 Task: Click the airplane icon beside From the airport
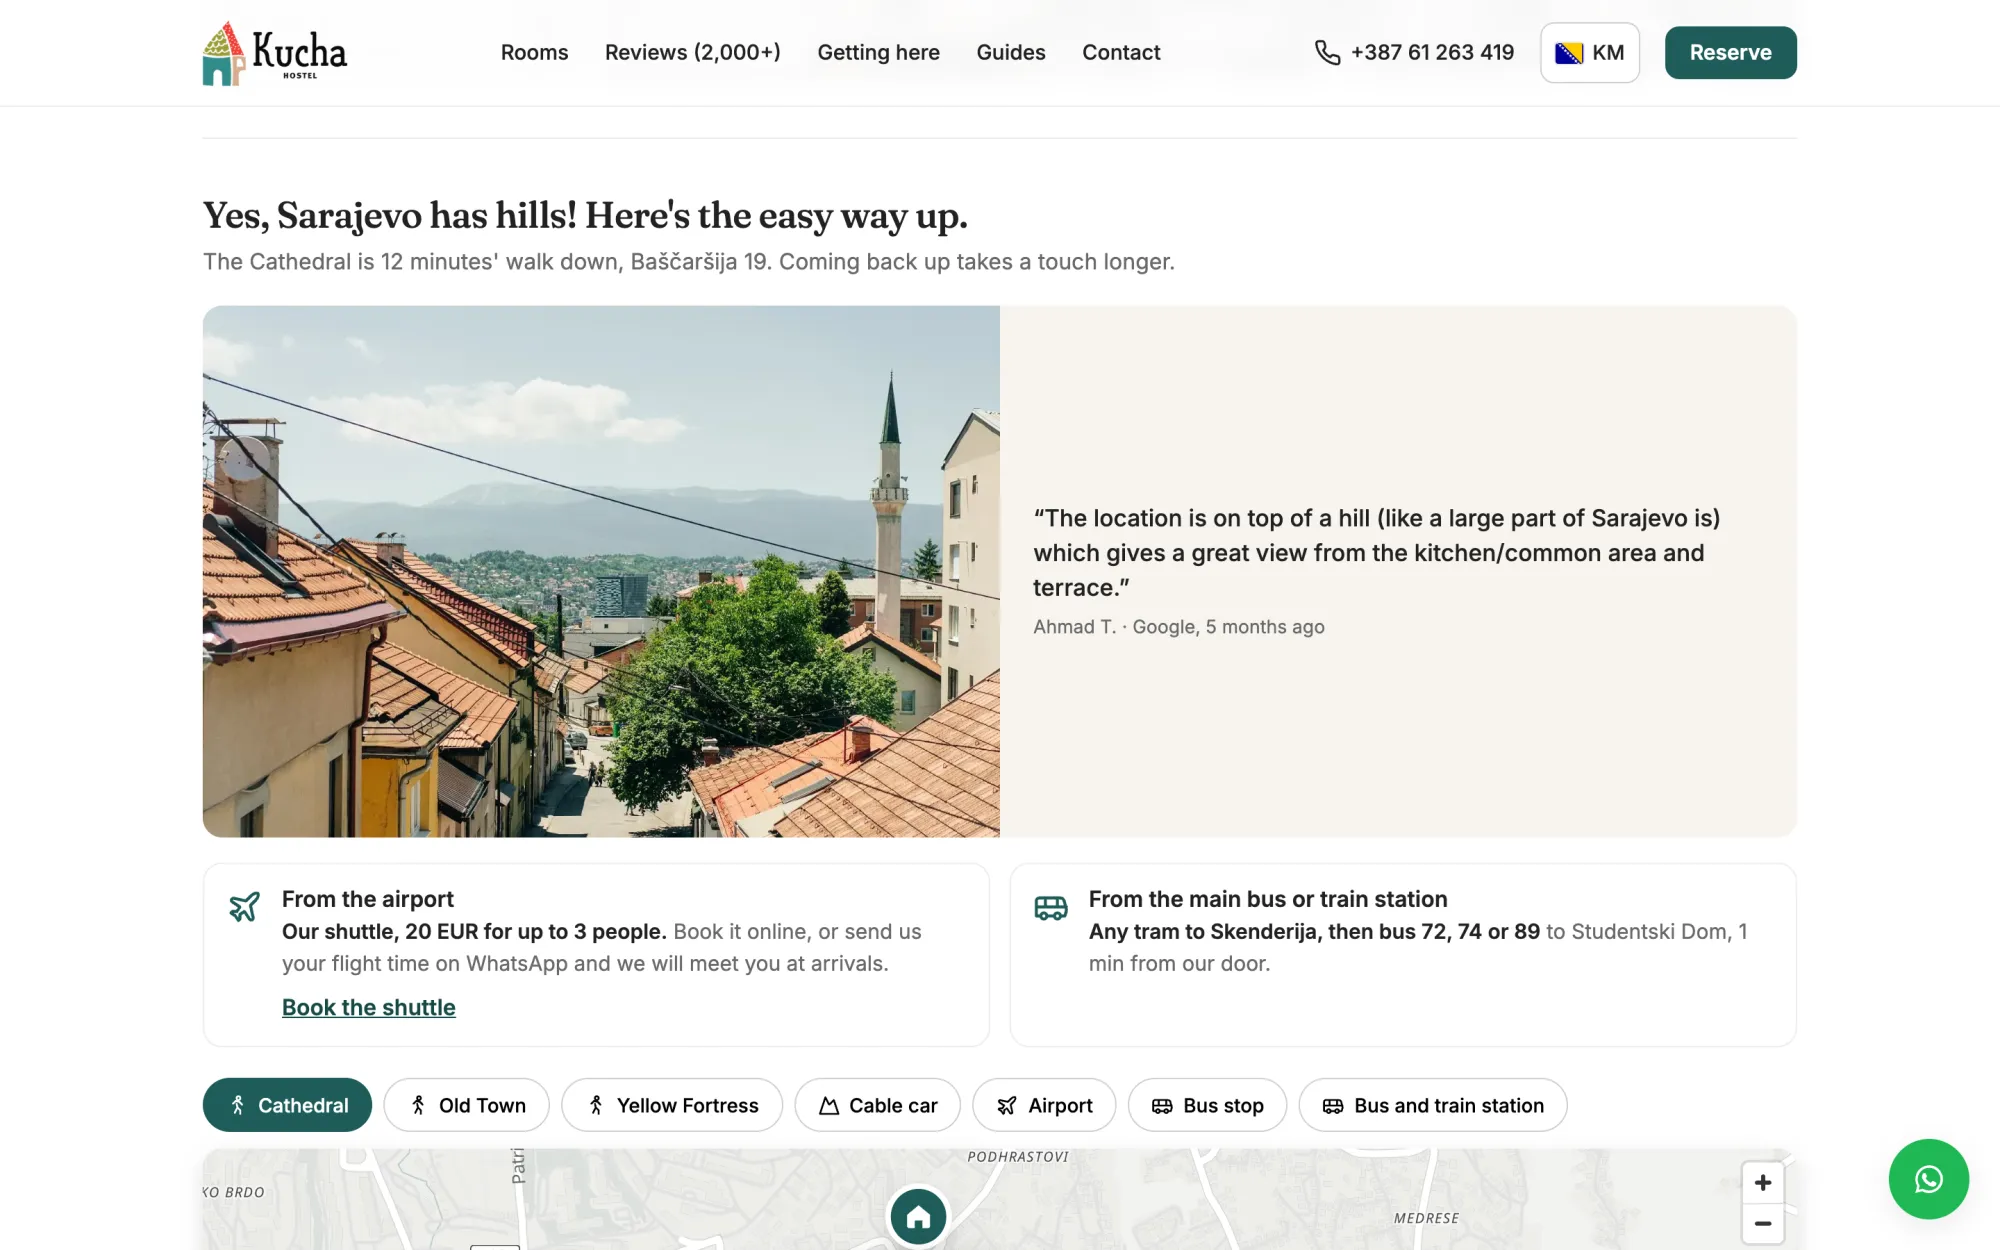point(244,906)
